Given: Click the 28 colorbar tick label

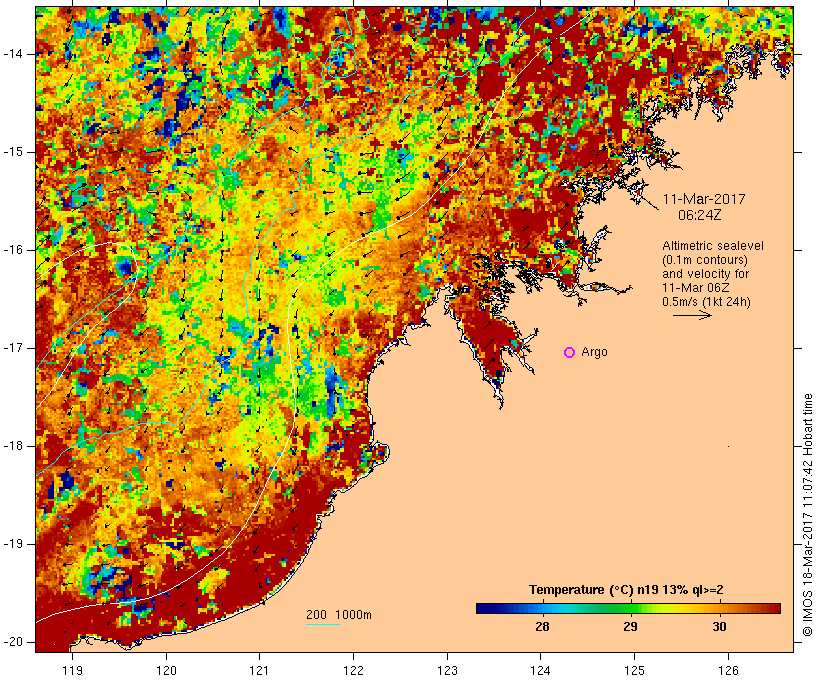Looking at the screenshot, I should click(x=542, y=627).
